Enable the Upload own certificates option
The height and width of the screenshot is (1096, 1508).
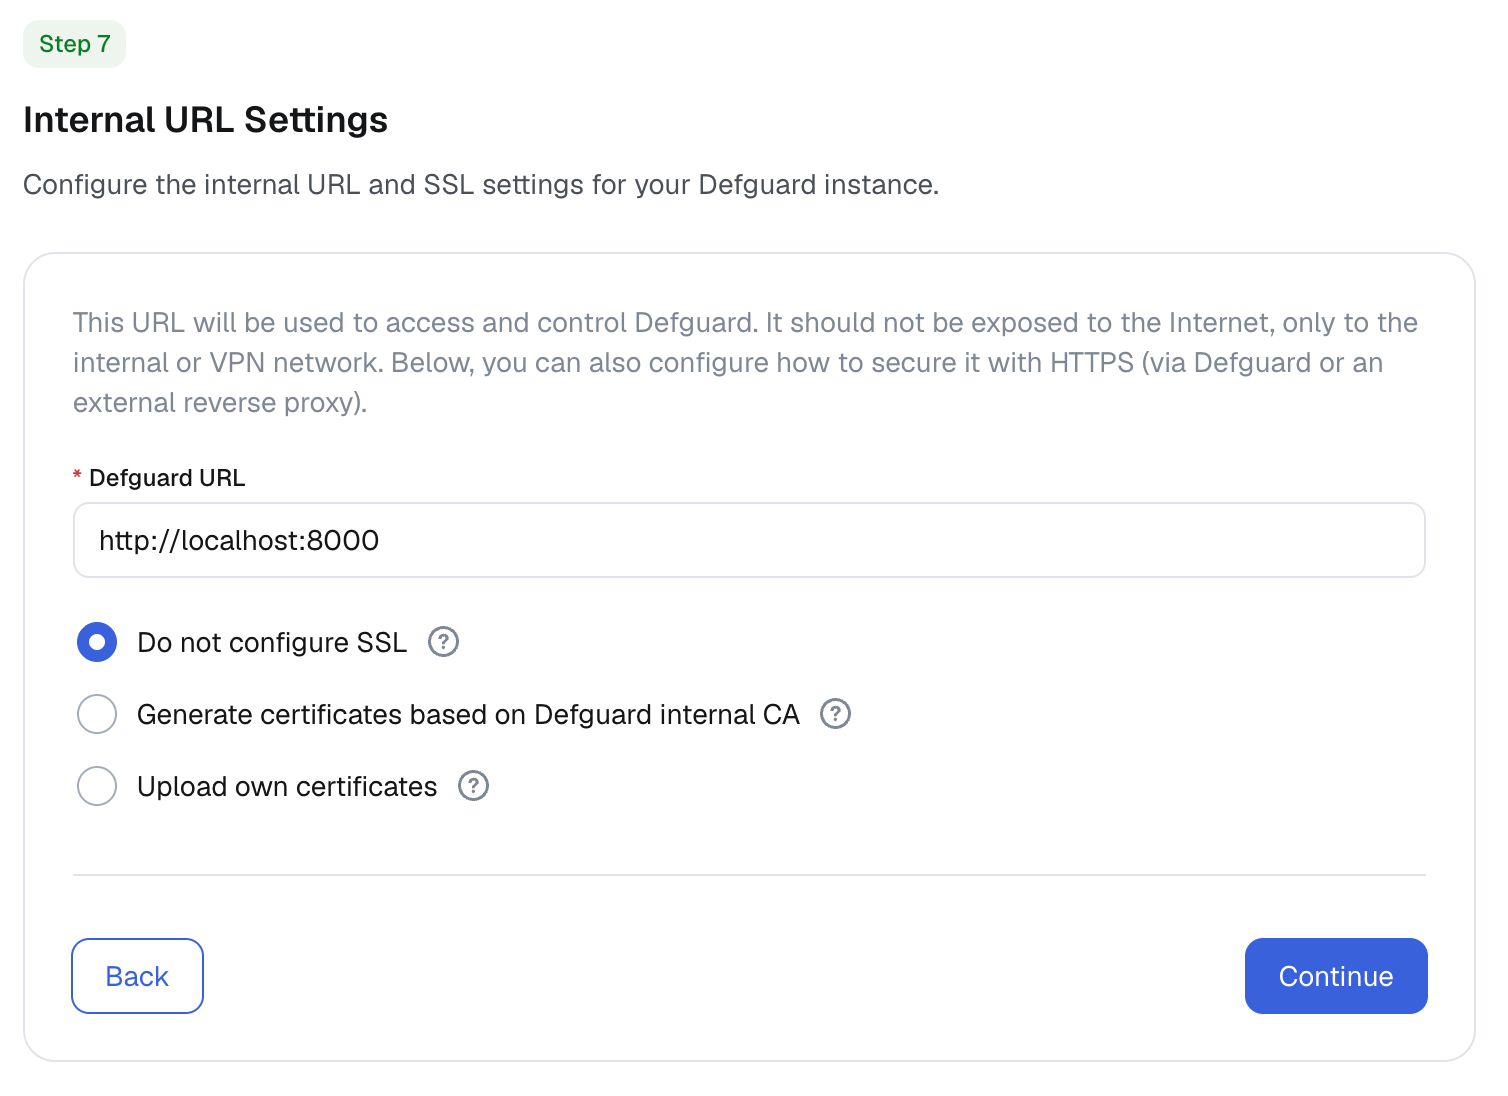click(x=97, y=786)
